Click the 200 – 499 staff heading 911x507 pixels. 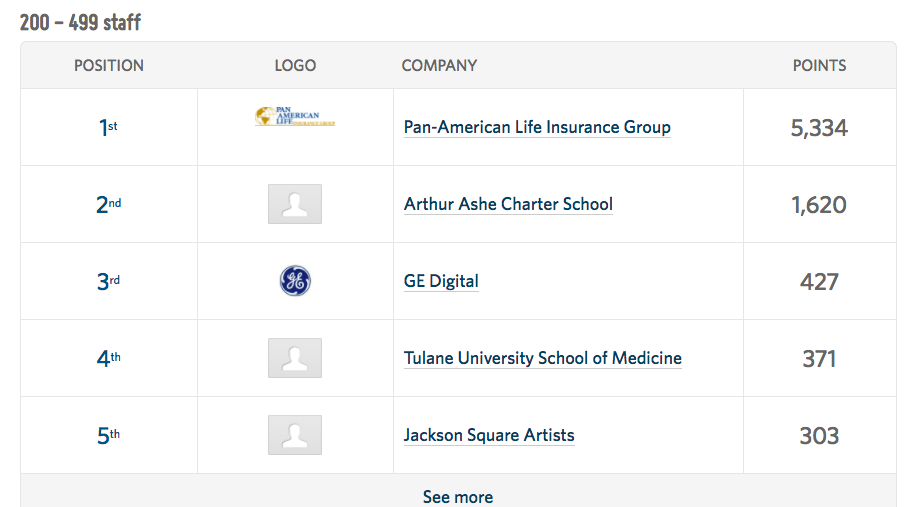point(80,23)
